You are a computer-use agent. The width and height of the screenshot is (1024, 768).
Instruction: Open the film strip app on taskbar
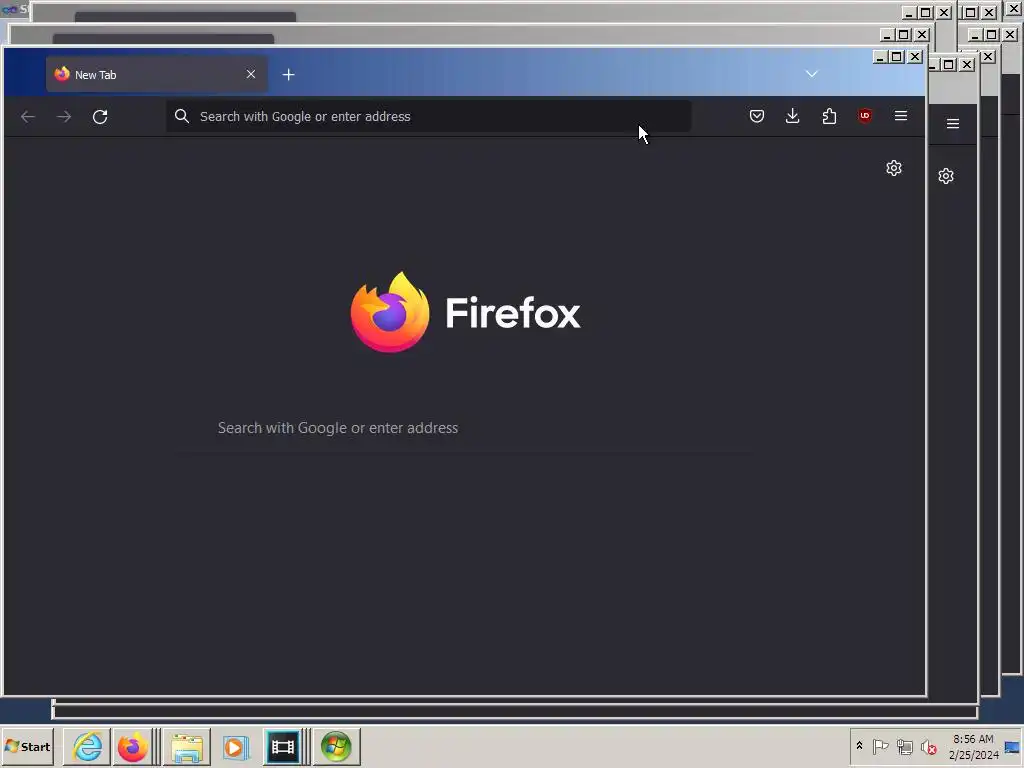pyautogui.click(x=283, y=746)
